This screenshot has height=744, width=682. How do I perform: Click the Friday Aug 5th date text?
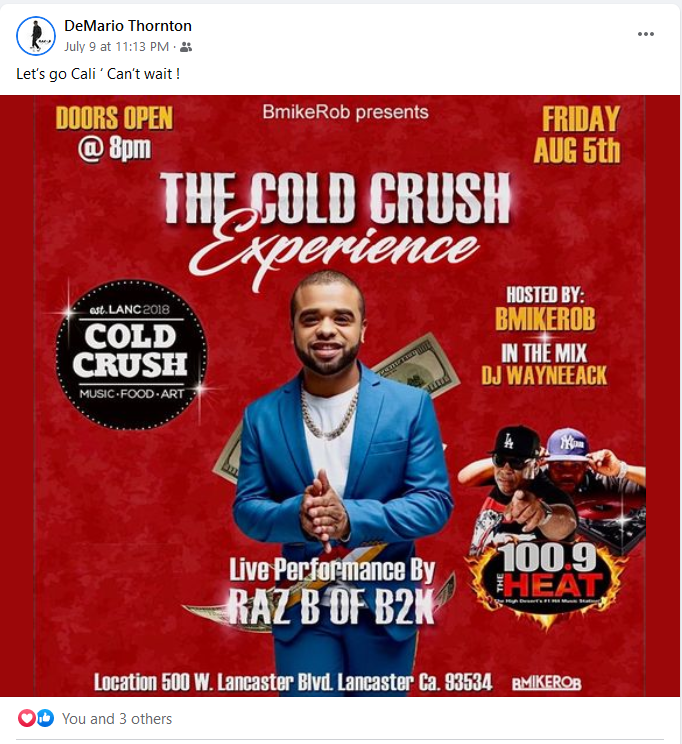578,135
